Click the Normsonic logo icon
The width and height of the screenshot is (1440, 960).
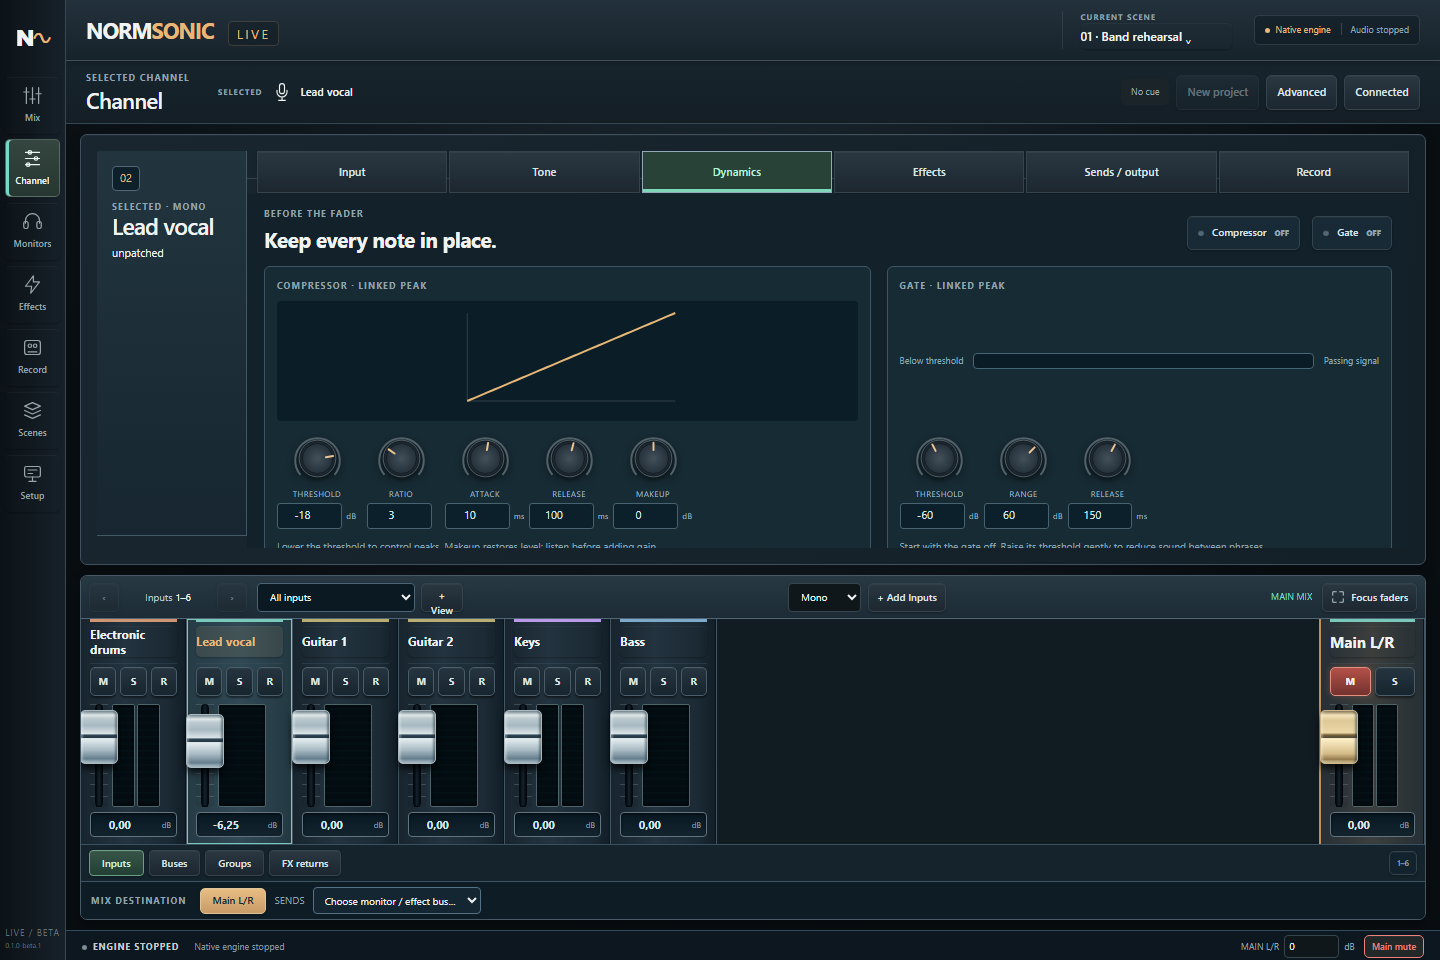tap(33, 38)
